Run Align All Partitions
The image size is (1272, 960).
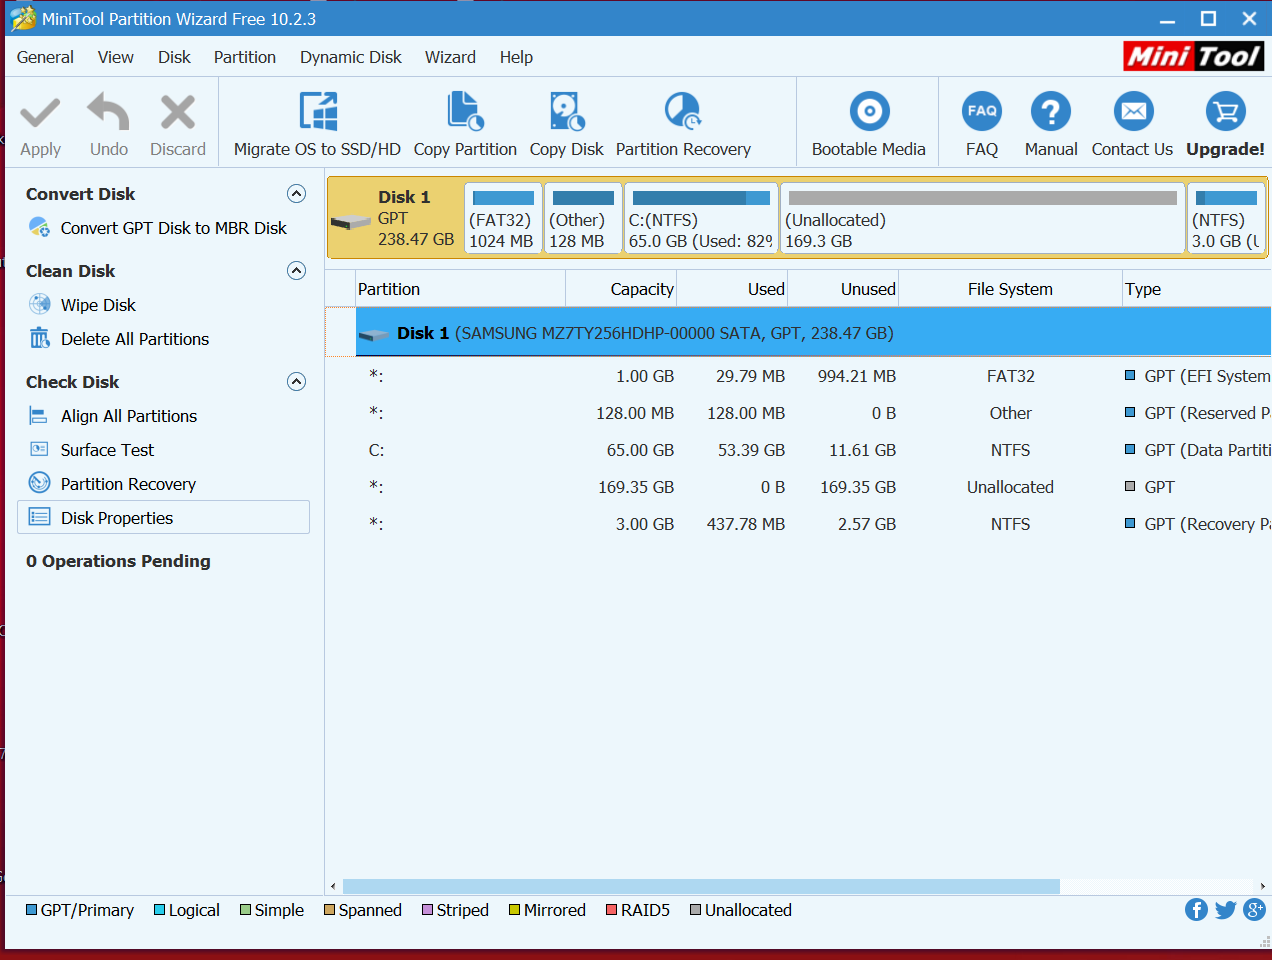pyautogui.click(x=129, y=416)
